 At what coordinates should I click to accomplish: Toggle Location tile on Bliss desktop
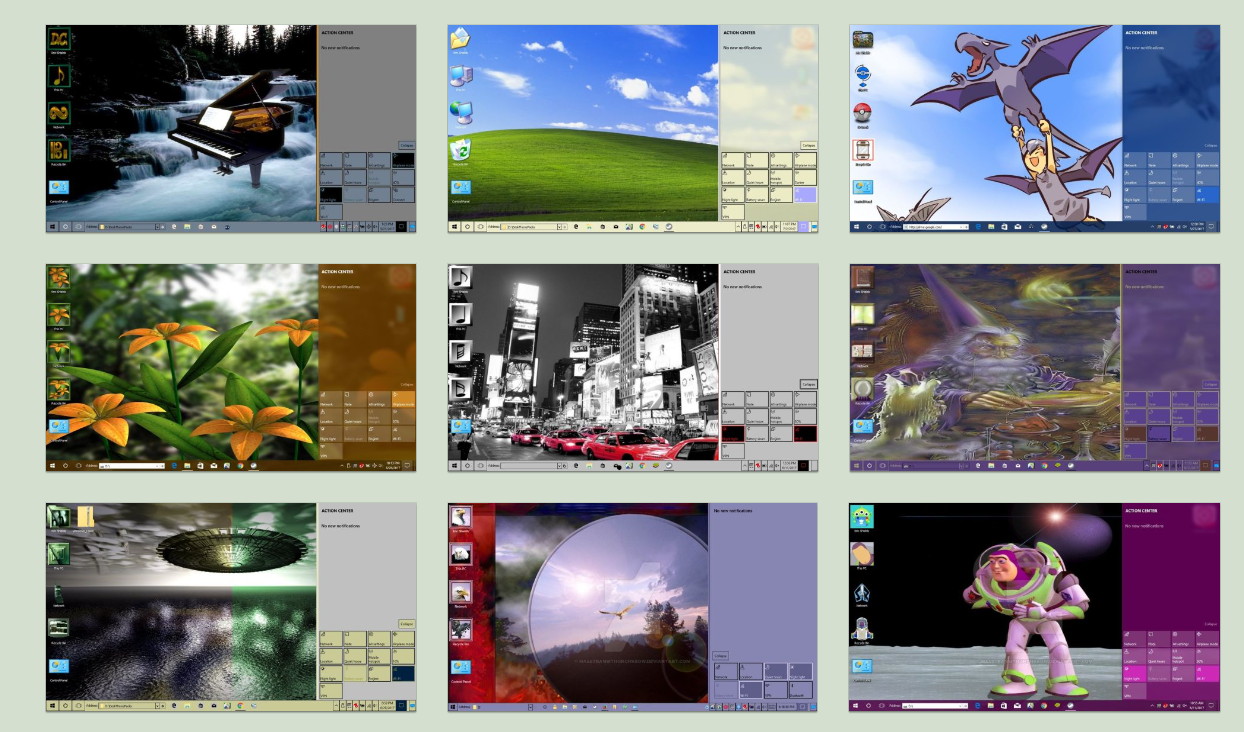[x=733, y=177]
